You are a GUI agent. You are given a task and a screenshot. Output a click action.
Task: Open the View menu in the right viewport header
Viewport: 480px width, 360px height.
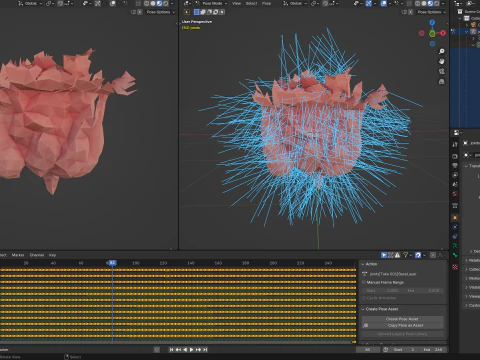(236, 3)
